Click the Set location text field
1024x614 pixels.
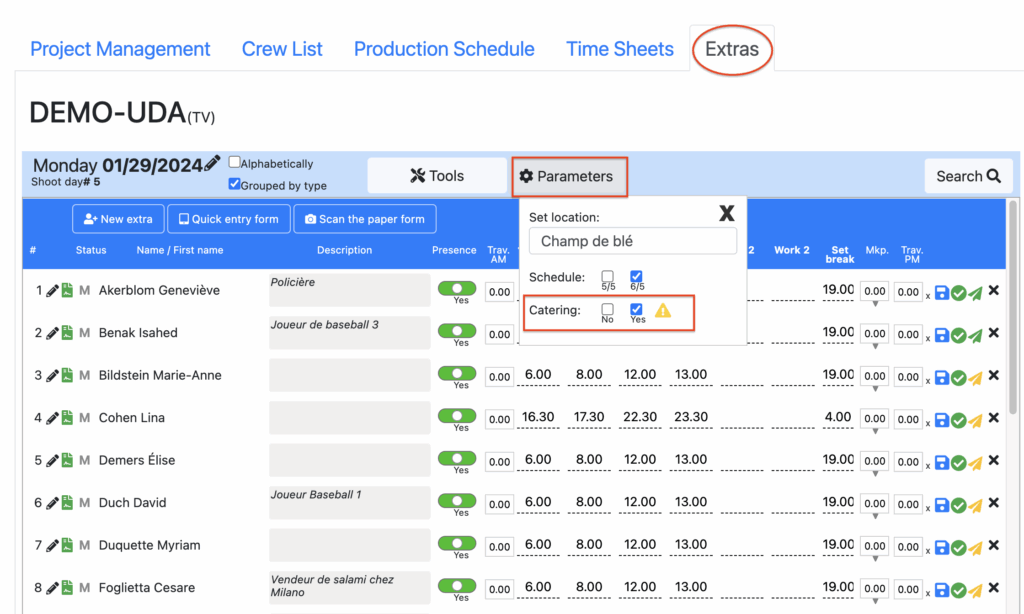pyautogui.click(x=633, y=241)
